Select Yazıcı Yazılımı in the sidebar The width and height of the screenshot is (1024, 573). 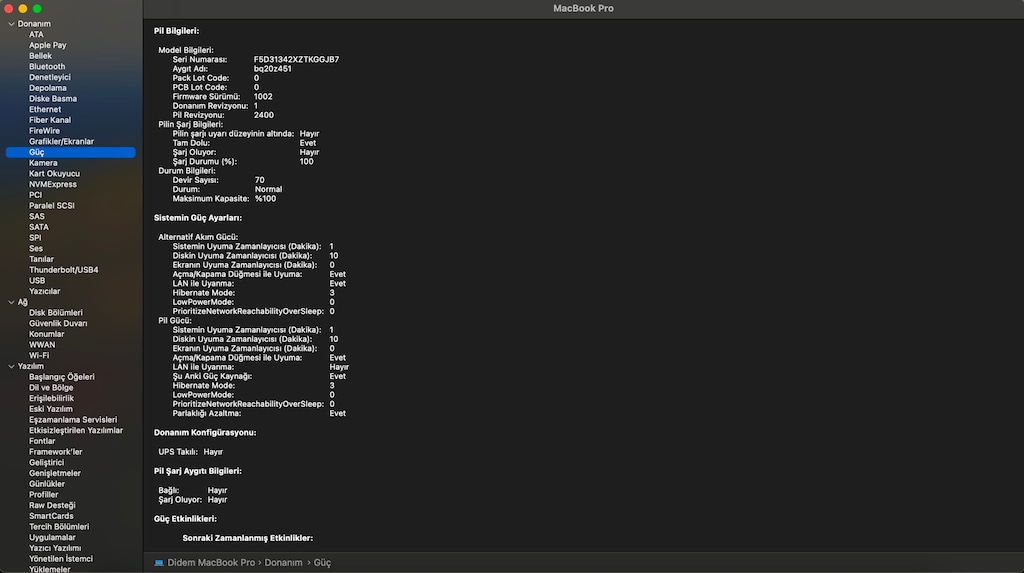click(x=55, y=548)
